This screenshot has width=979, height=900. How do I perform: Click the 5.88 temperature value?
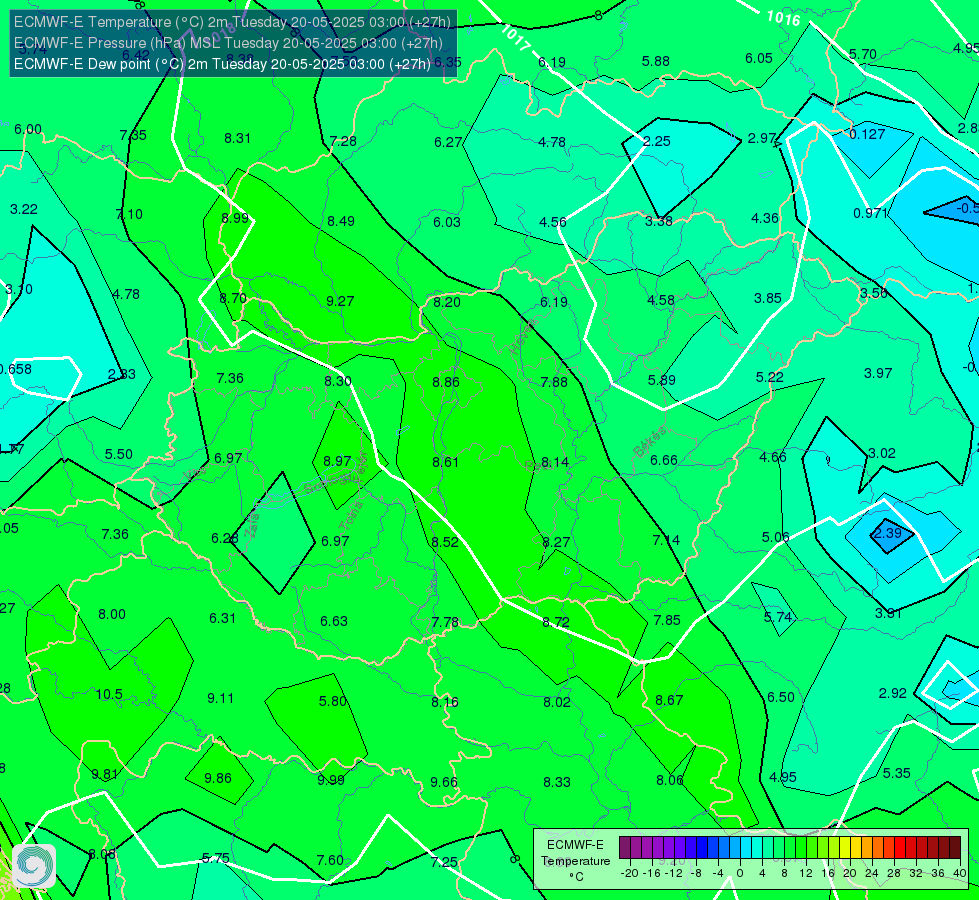[656, 61]
